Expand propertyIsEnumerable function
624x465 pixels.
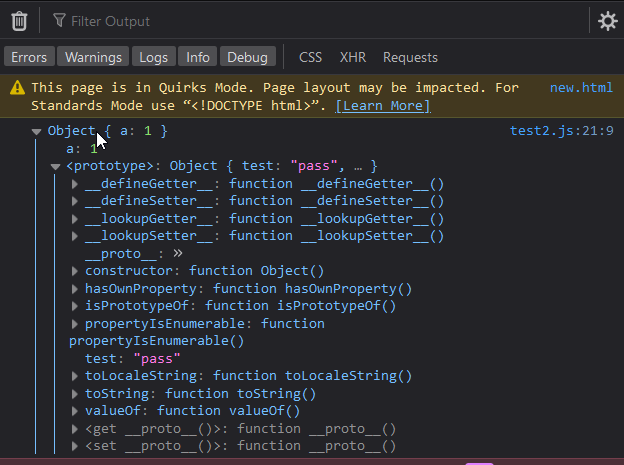pyautogui.click(x=74, y=324)
